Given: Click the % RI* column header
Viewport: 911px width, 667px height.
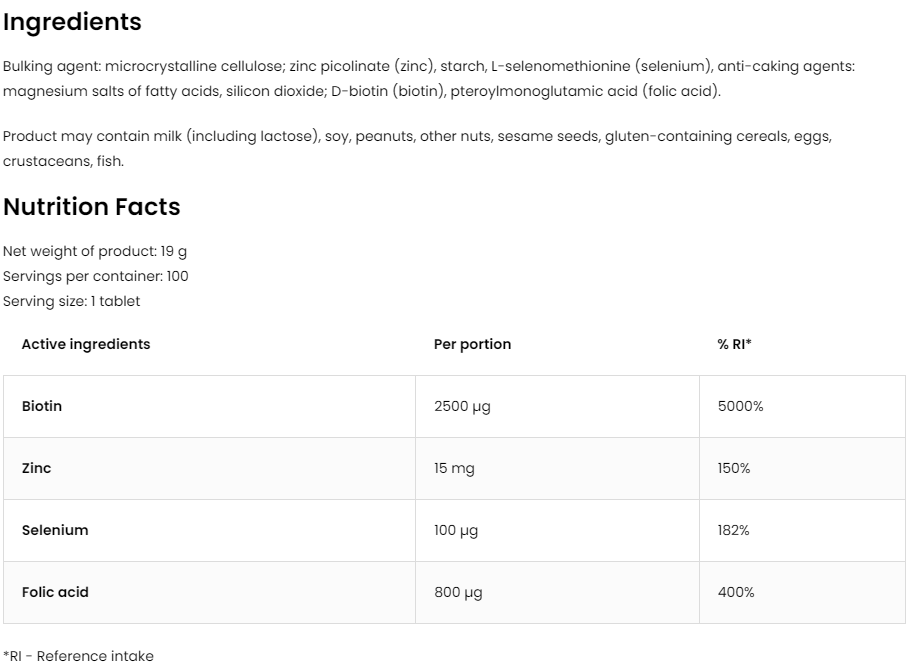Looking at the screenshot, I should pos(734,344).
